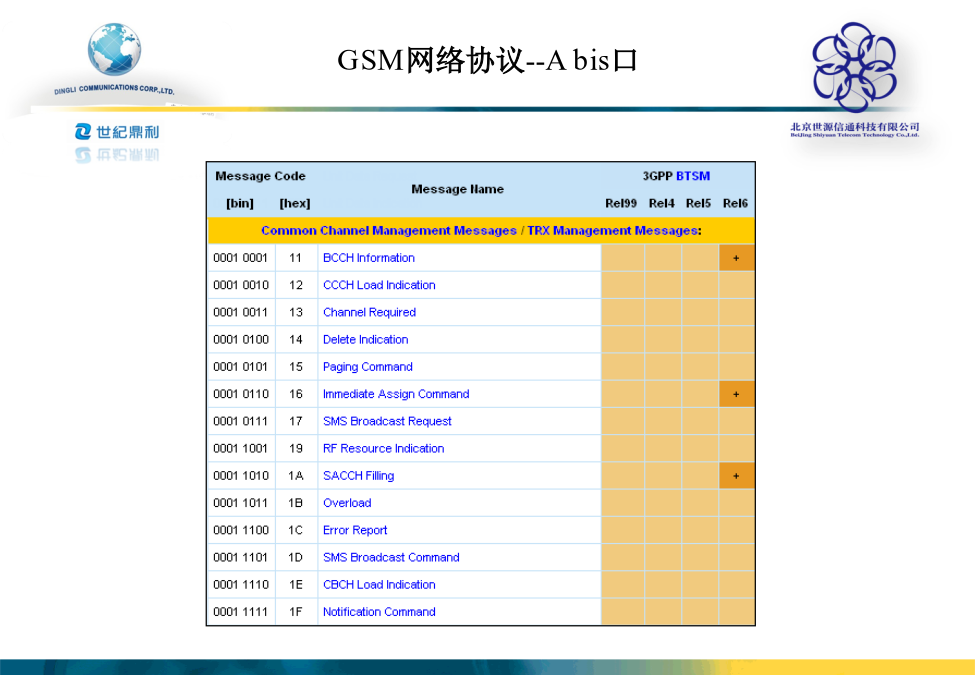Viewport: 975px width, 675px height.
Task: Open the Channel Required message link
Action: coord(369,313)
